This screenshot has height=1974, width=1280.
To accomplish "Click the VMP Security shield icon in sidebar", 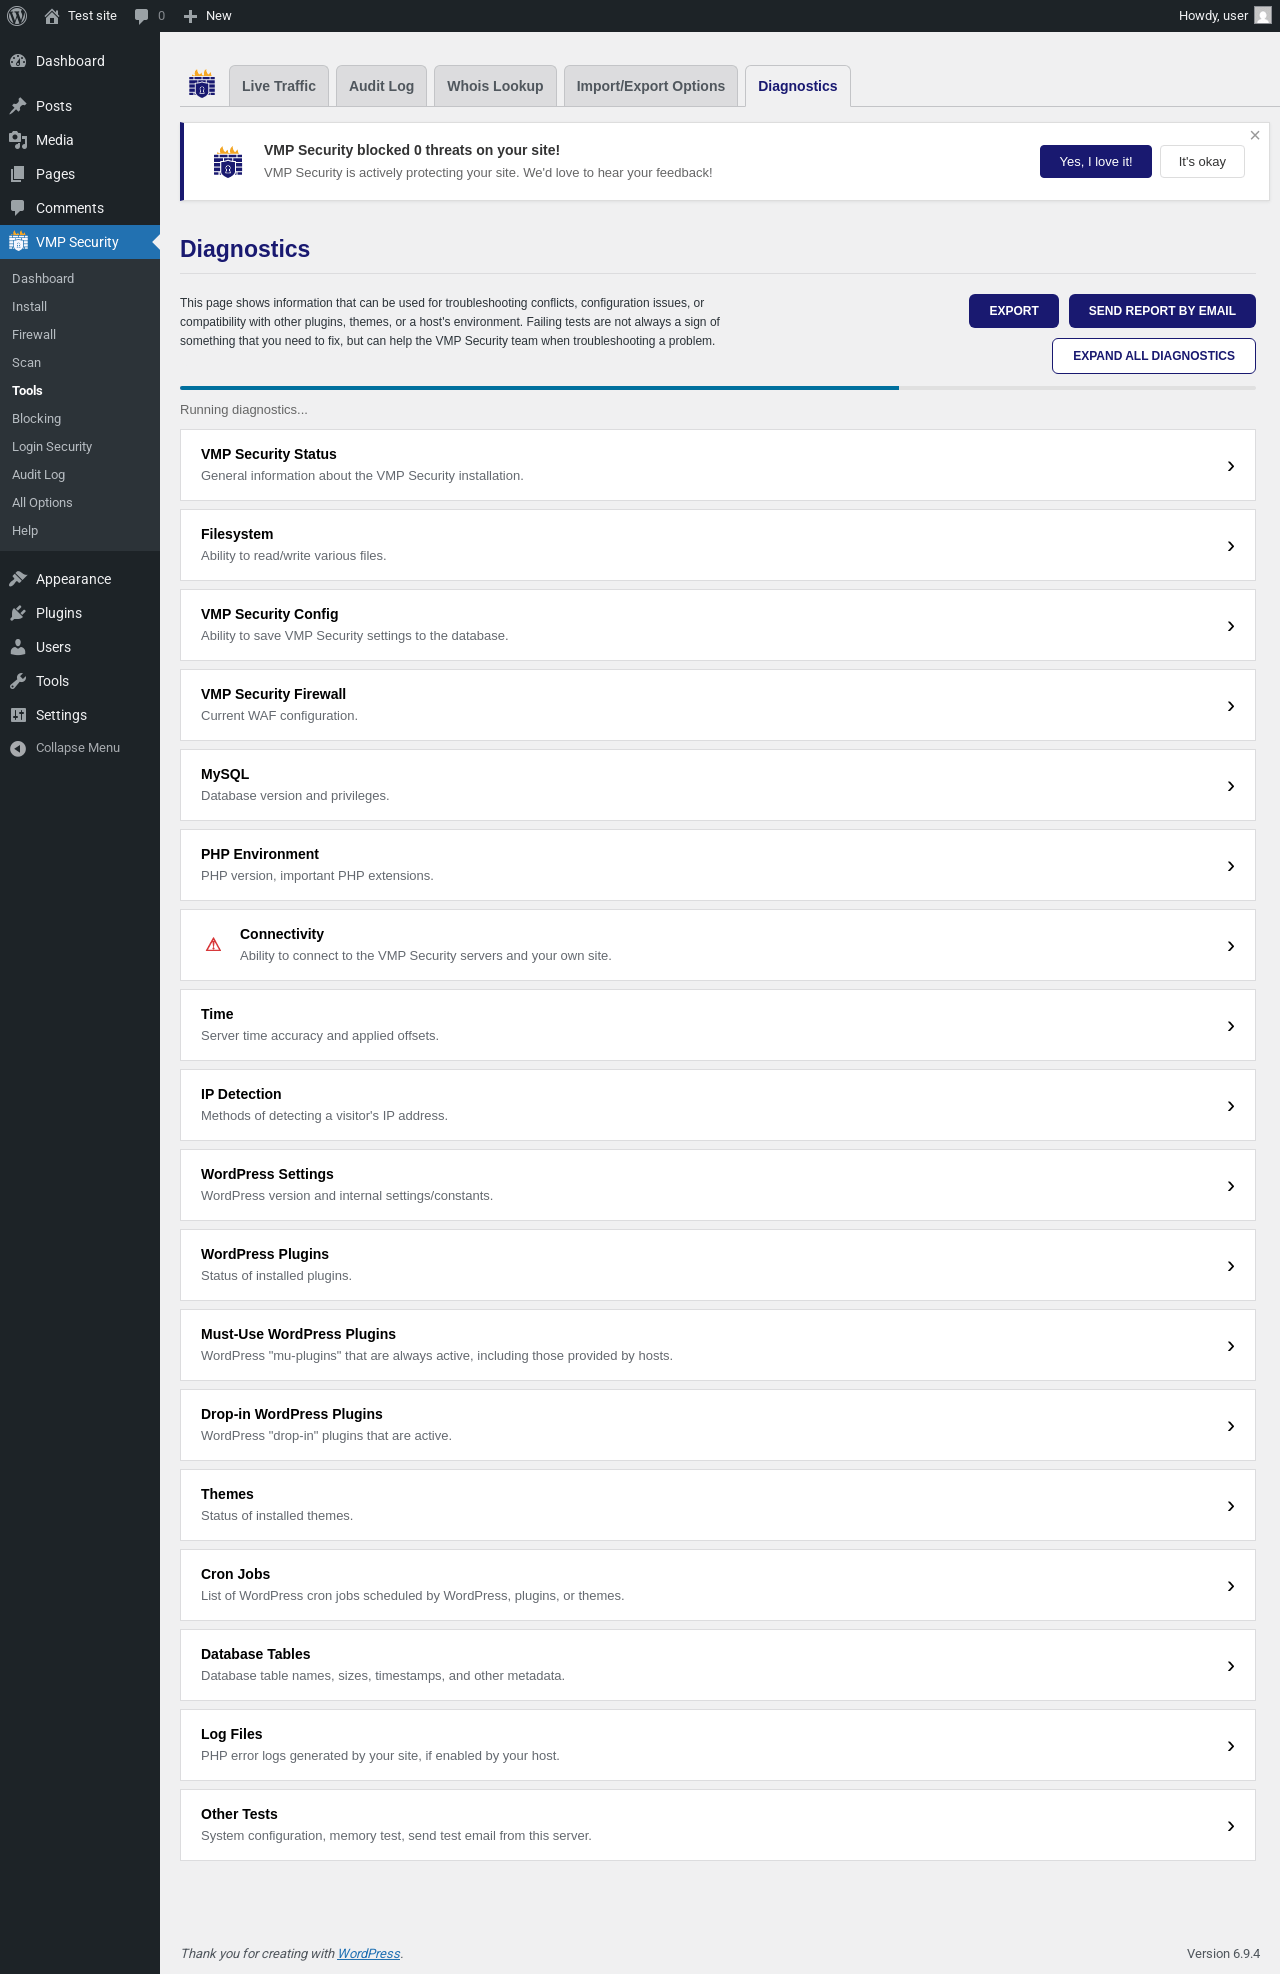I will tap(18, 241).
